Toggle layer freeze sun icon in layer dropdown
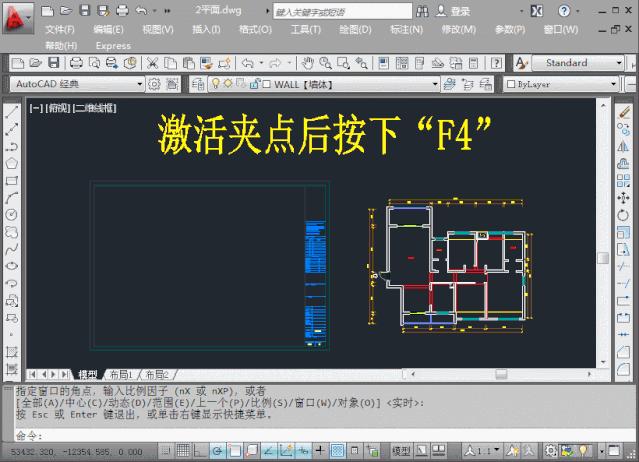Viewport: 639px width, 462px height. pos(228,84)
